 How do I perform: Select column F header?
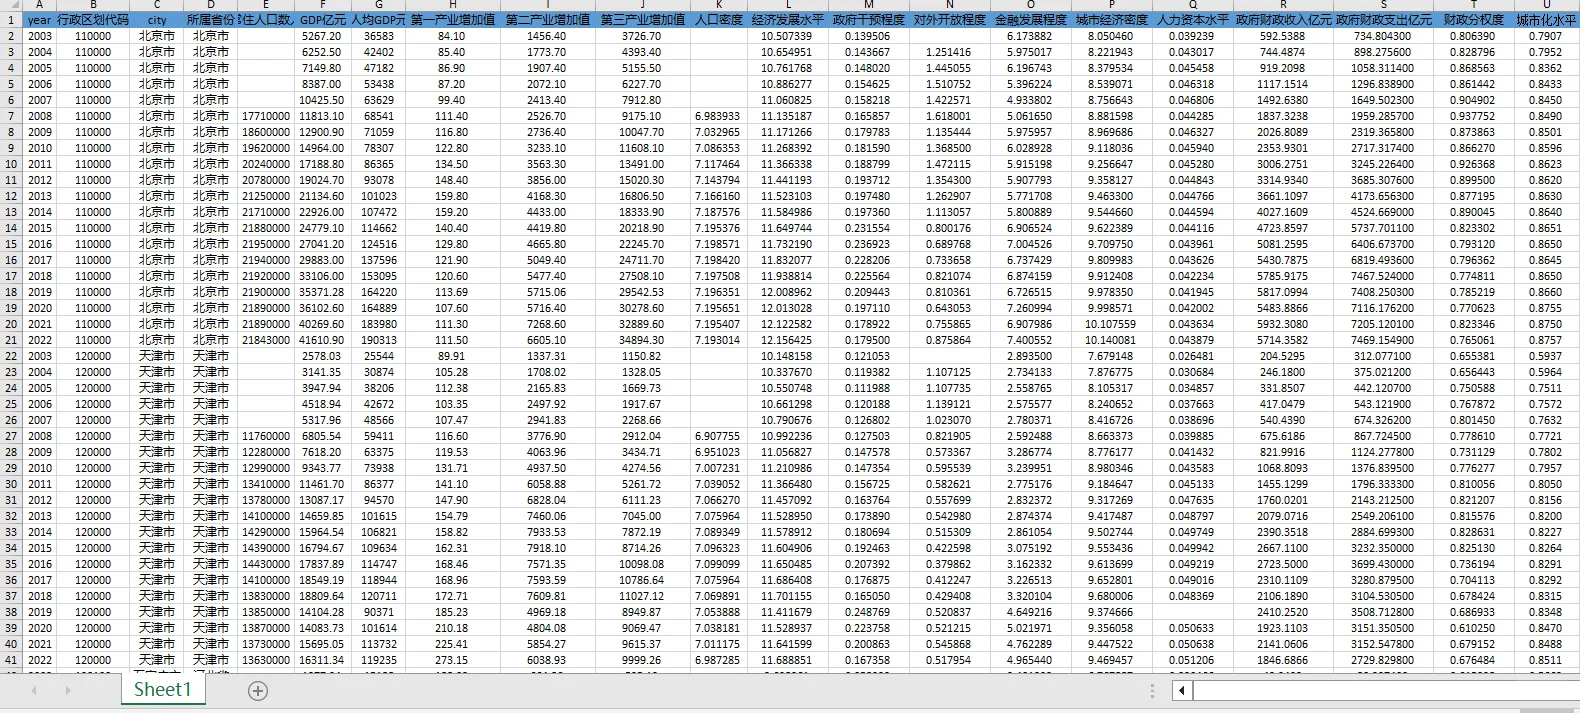tap(322, 5)
